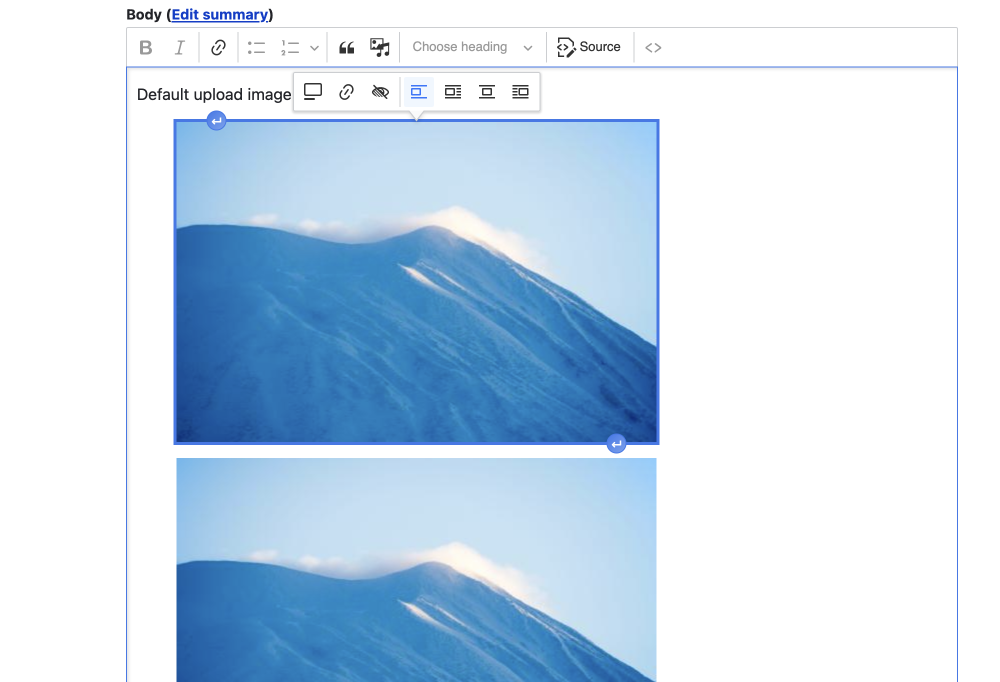The width and height of the screenshot is (1000, 682).
Task: Toggle the image caption in the image toolbar
Action: coord(312,92)
